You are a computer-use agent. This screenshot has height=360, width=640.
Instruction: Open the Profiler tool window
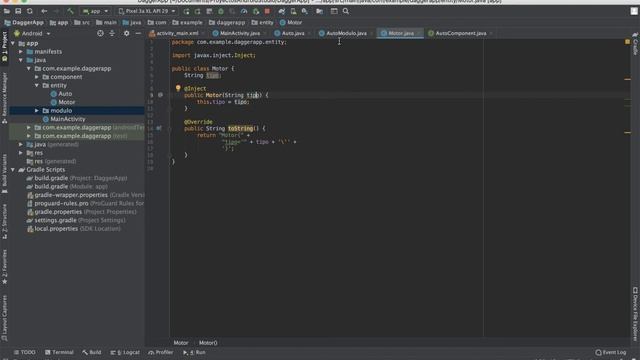pos(161,352)
